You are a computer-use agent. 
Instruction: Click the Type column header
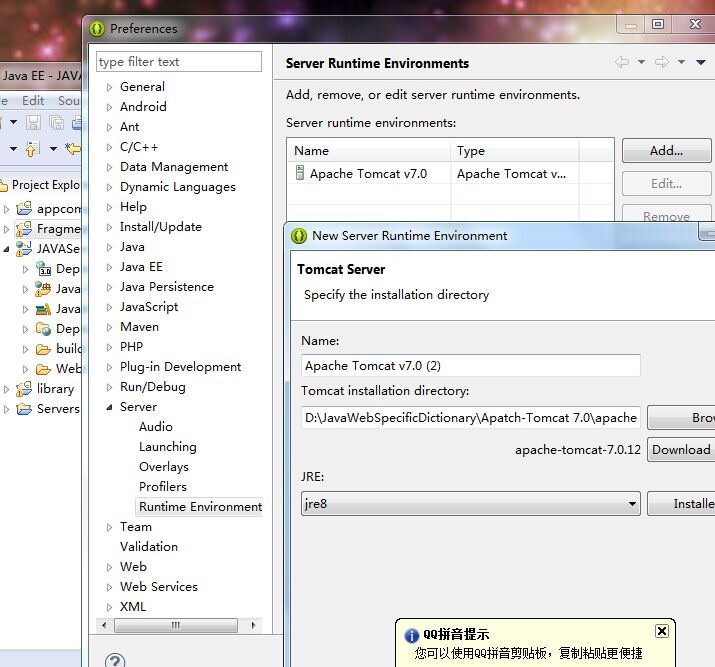[515, 150]
